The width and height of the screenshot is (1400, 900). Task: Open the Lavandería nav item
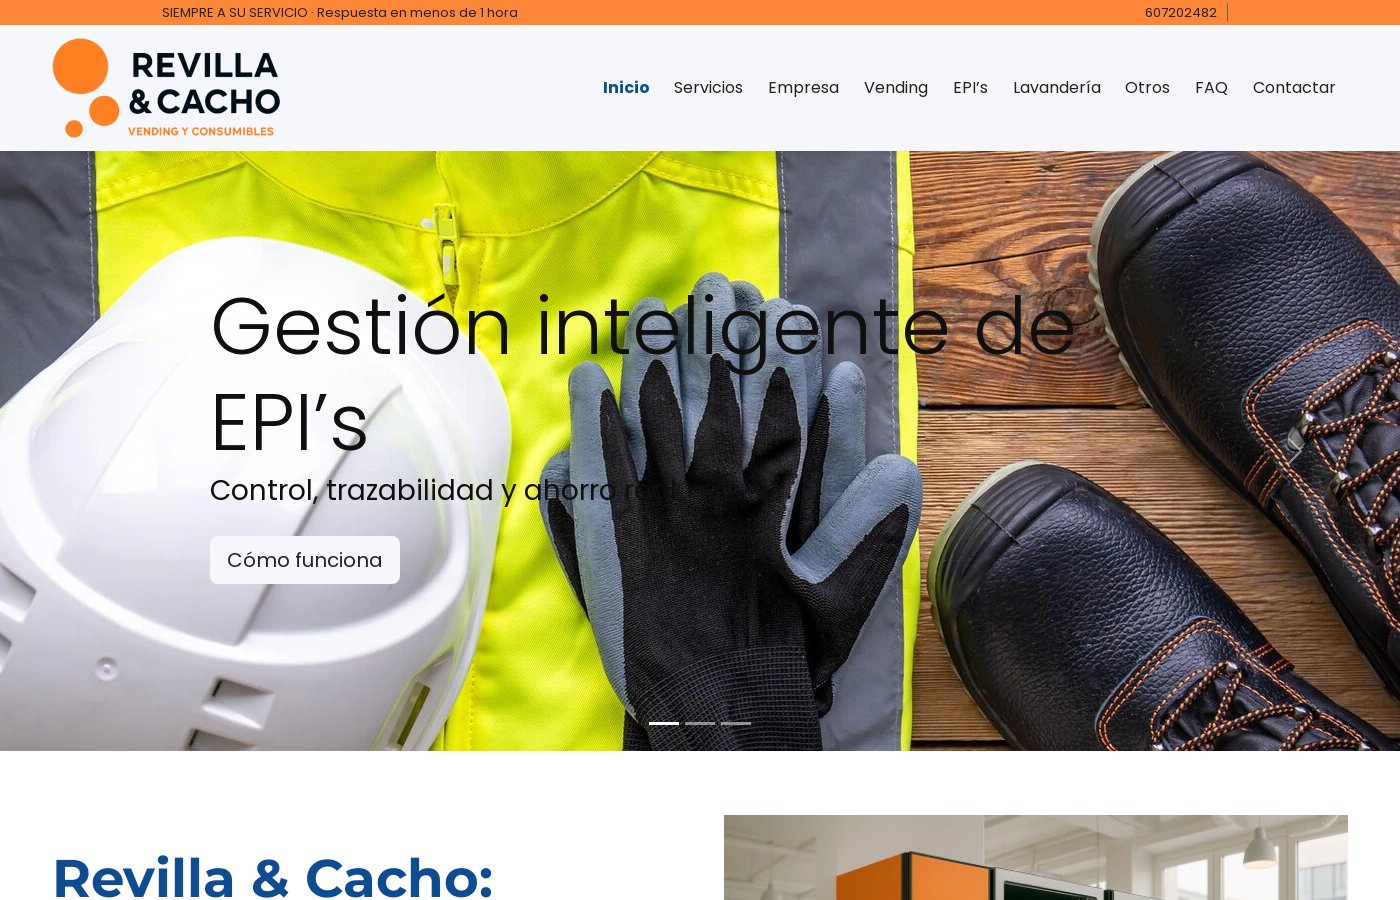(x=1057, y=88)
